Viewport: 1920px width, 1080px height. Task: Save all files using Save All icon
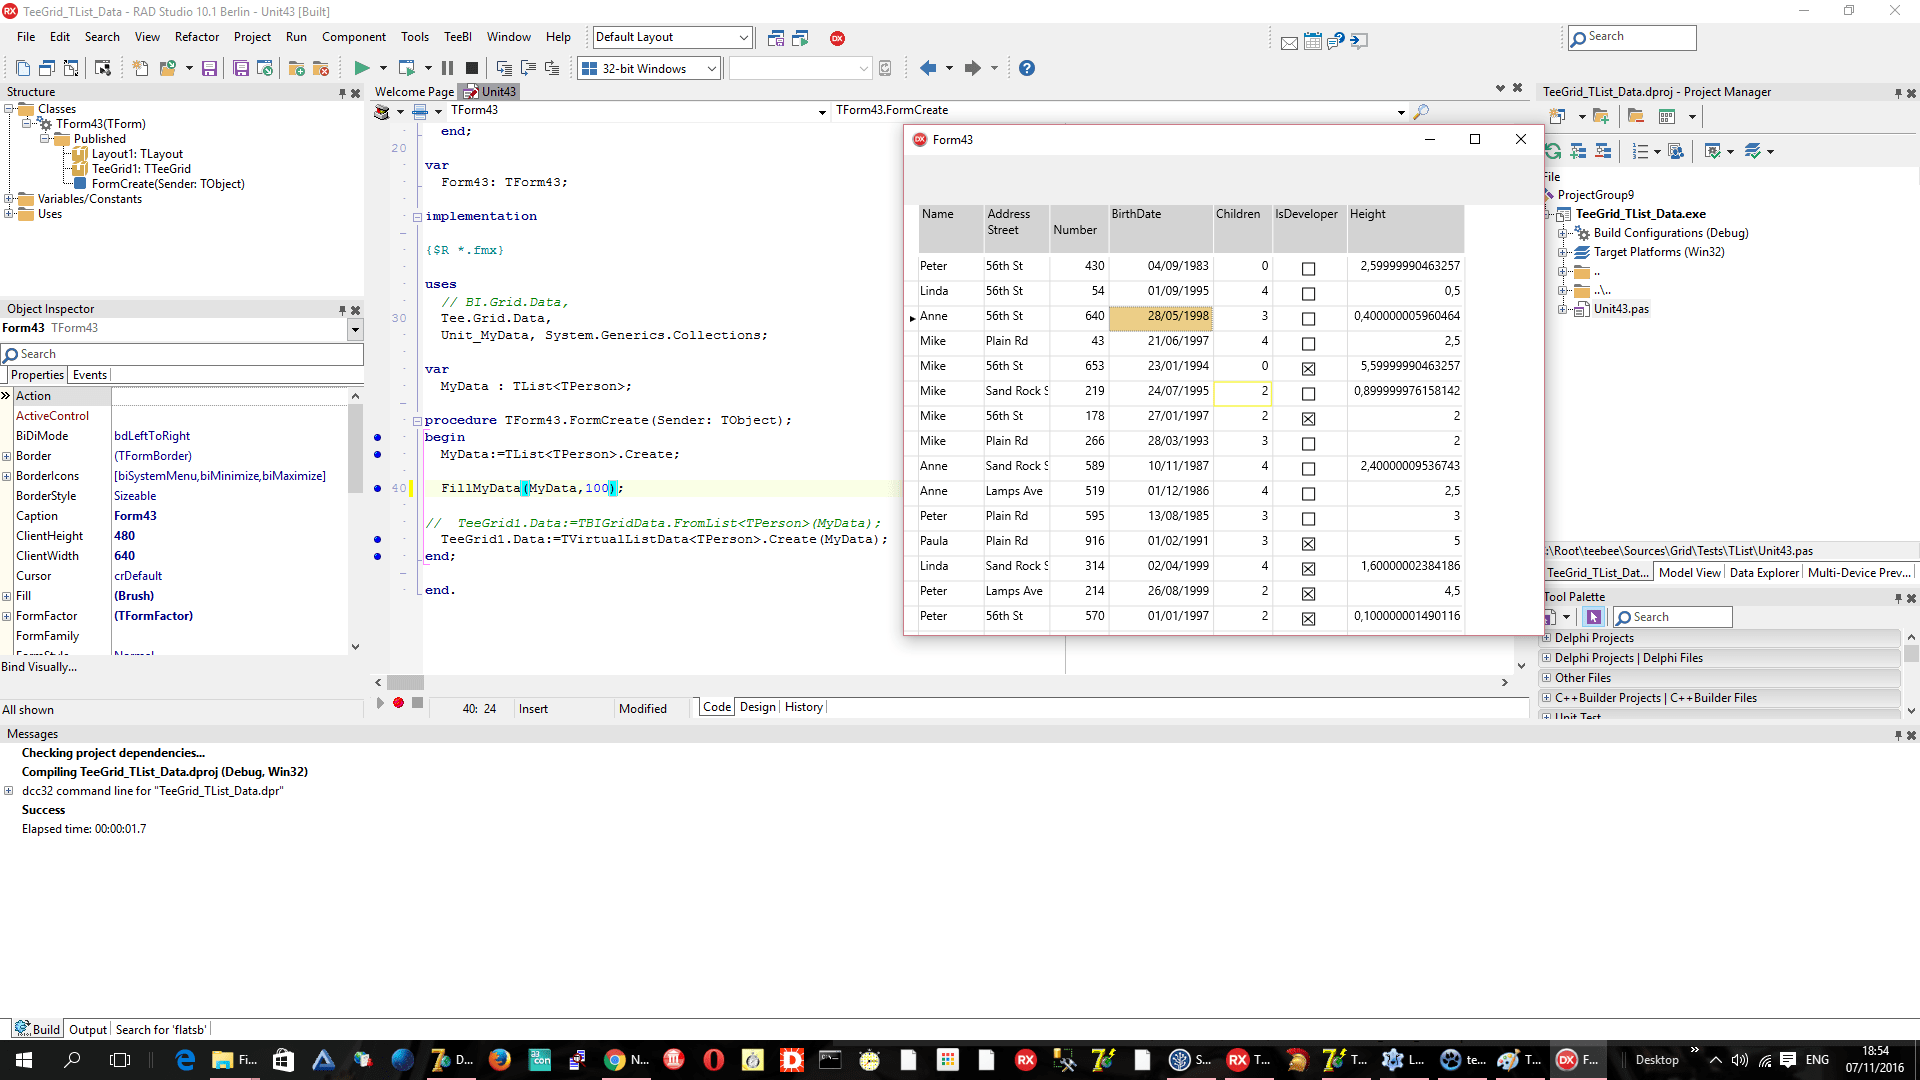241,68
